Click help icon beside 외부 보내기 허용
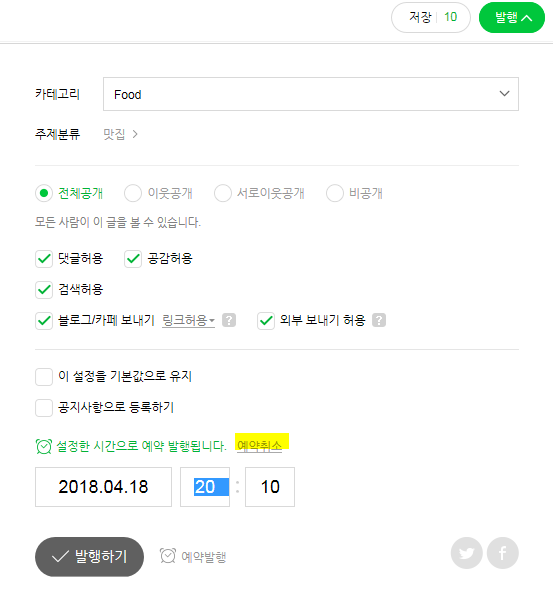Screen dimensions: 553x607 (379, 320)
